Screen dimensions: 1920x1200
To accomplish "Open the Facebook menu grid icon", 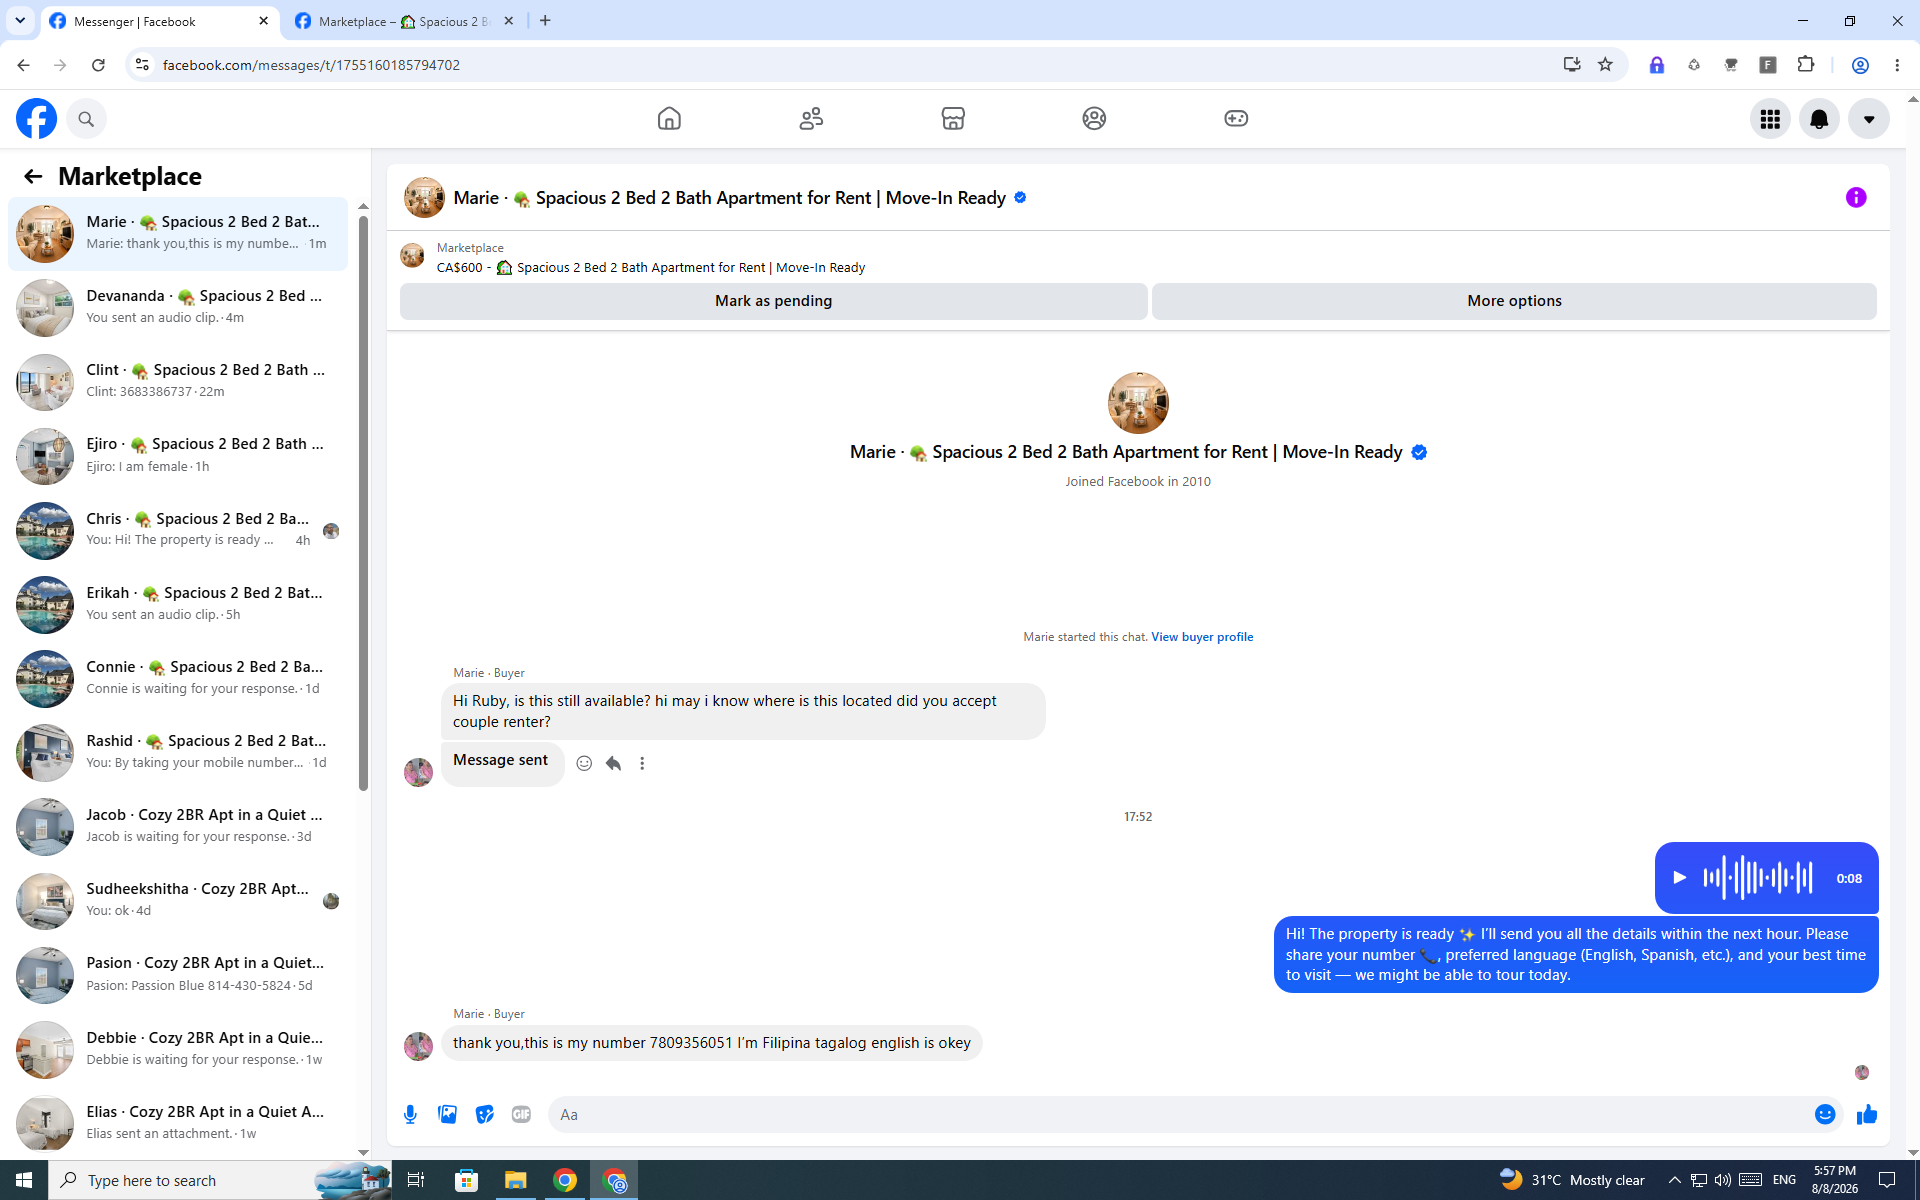I will 1770,119.
